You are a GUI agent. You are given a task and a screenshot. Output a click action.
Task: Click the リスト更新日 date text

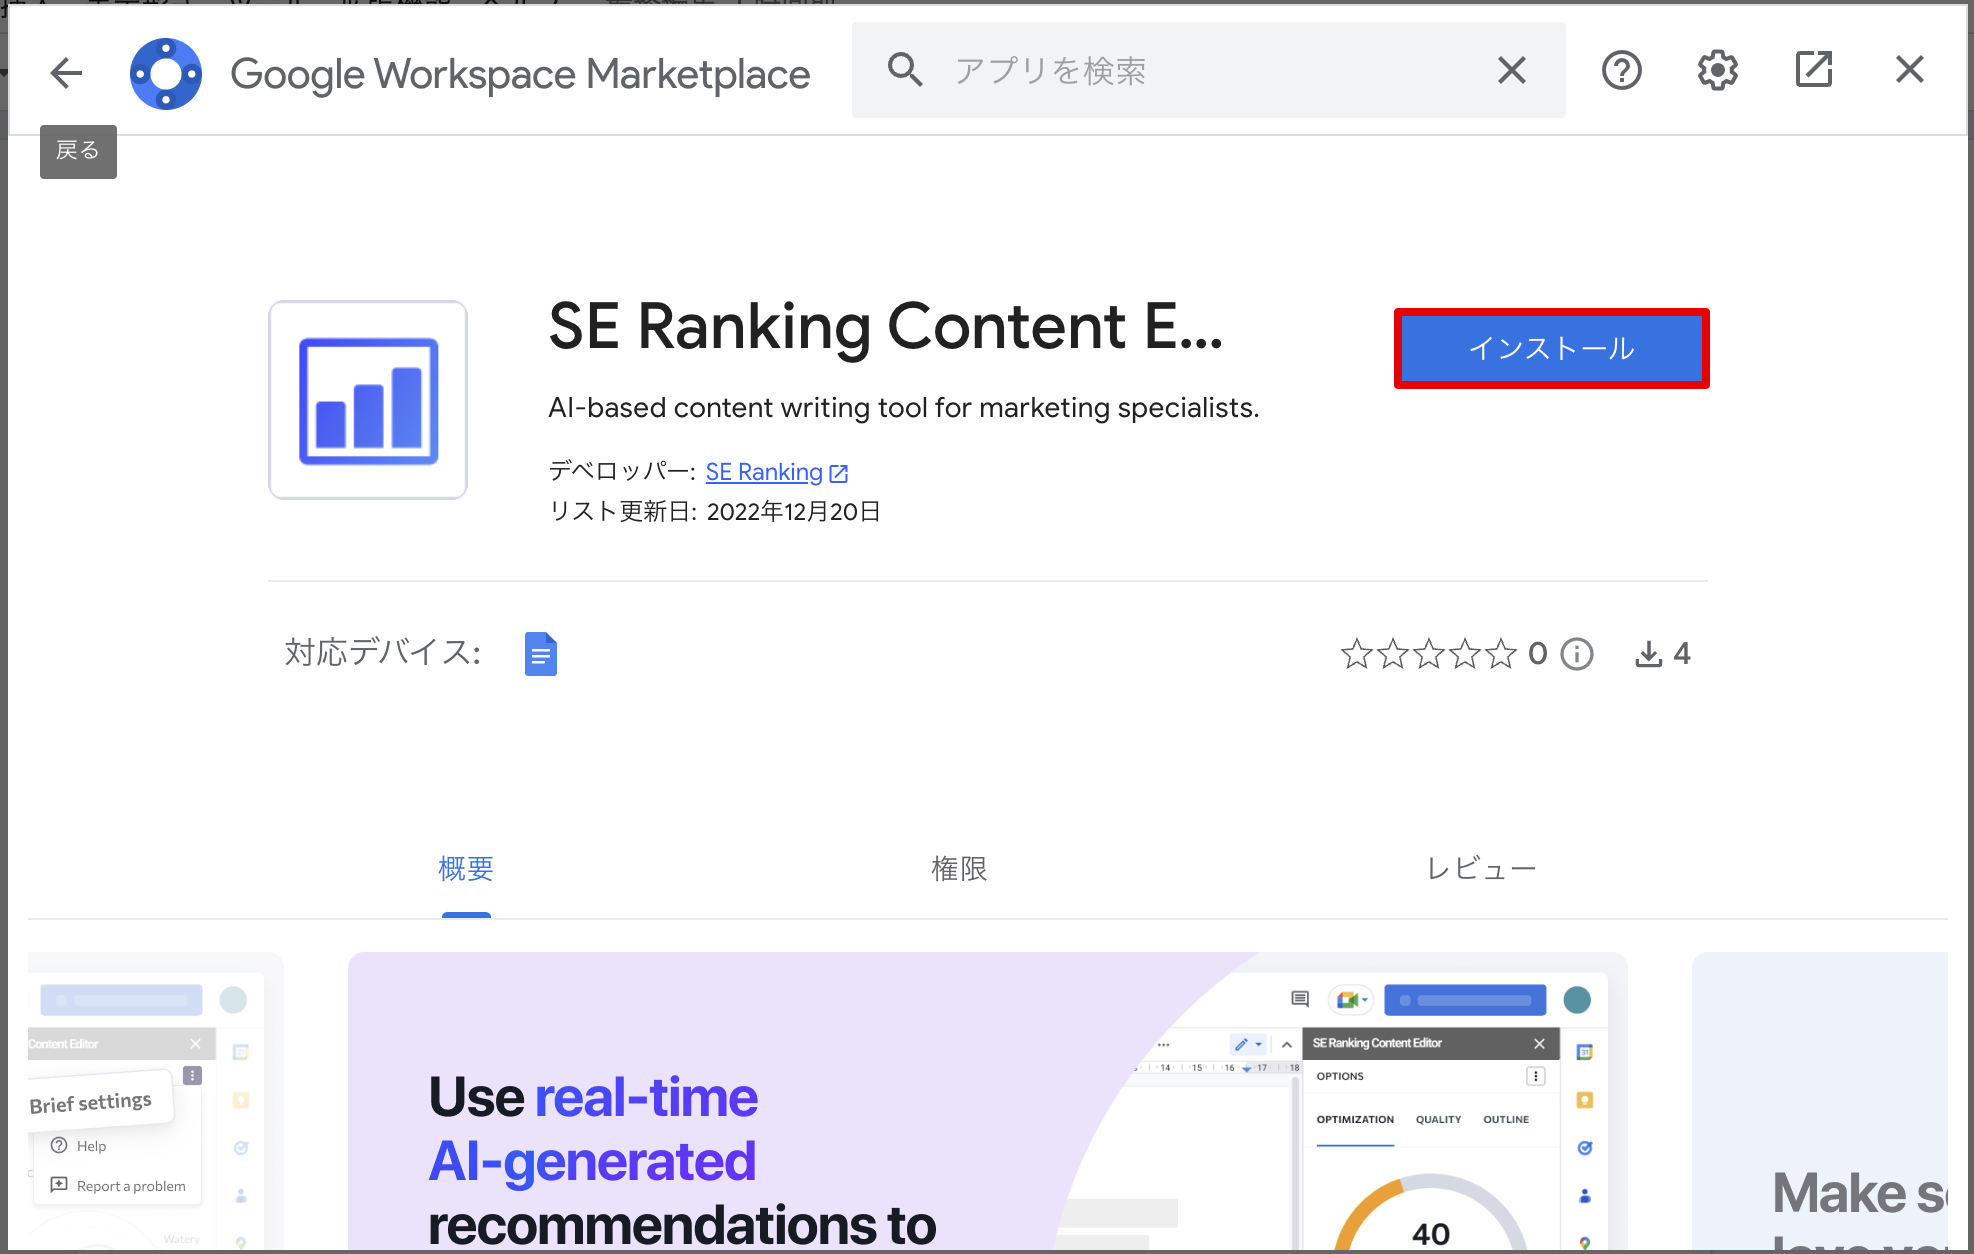pos(715,512)
